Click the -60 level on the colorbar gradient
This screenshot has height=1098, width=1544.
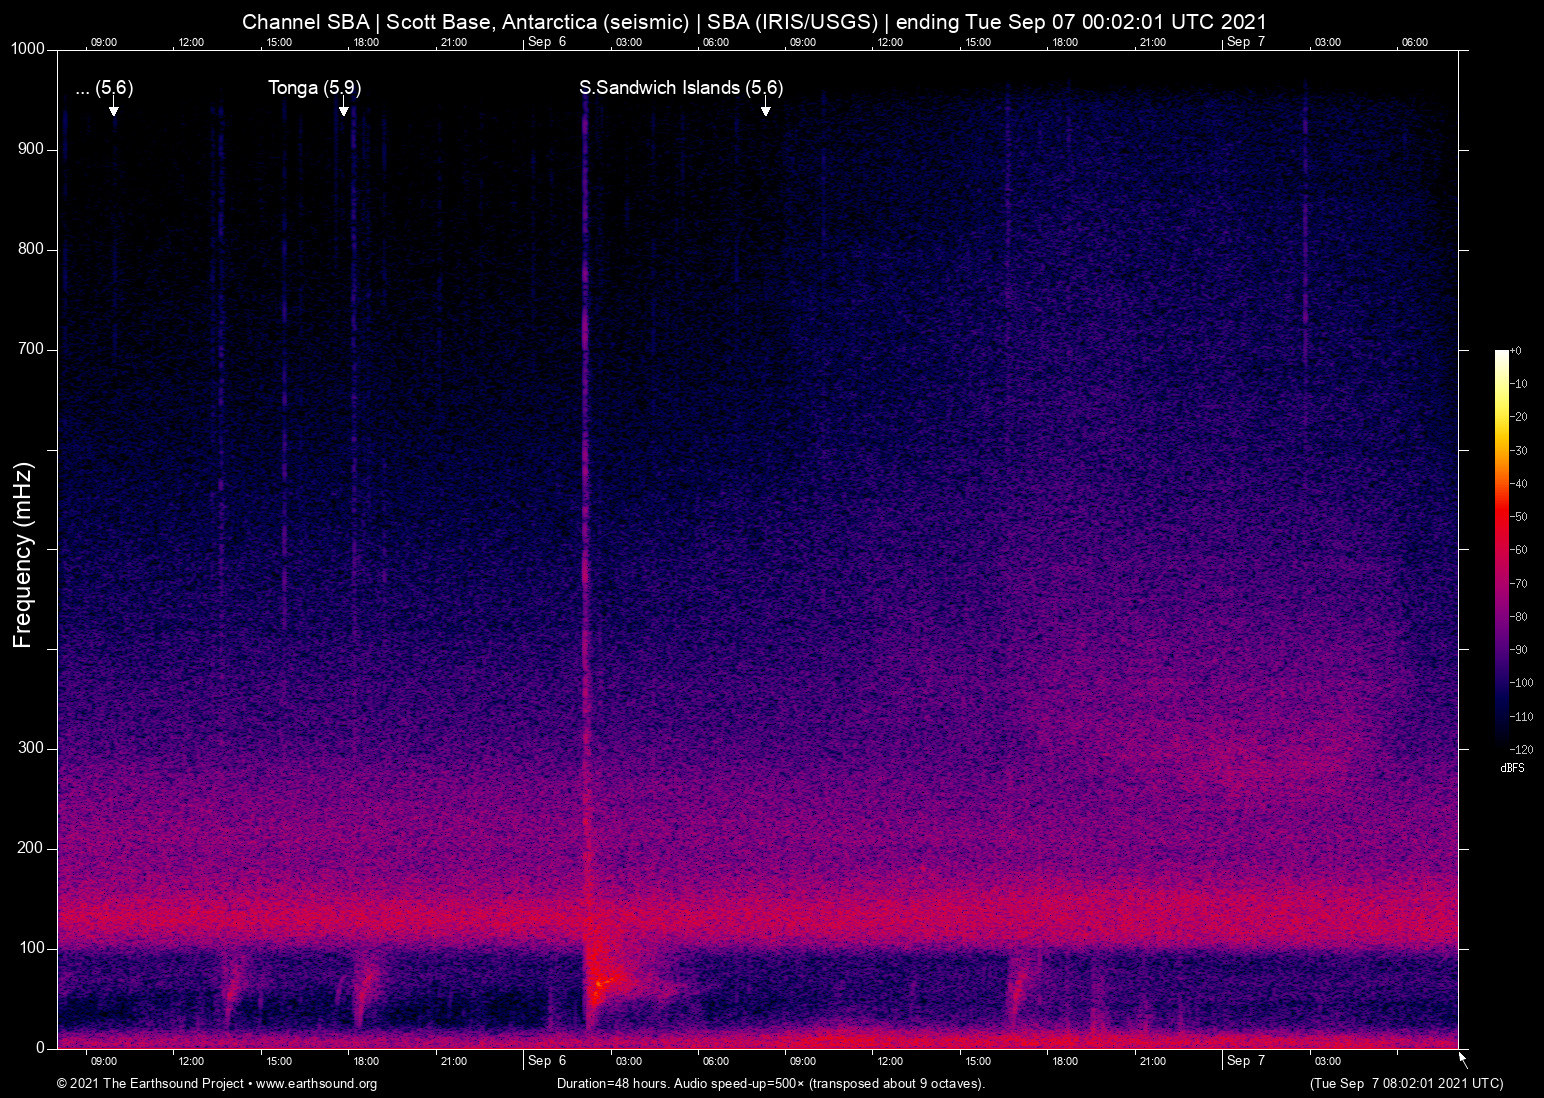[x=1501, y=549]
